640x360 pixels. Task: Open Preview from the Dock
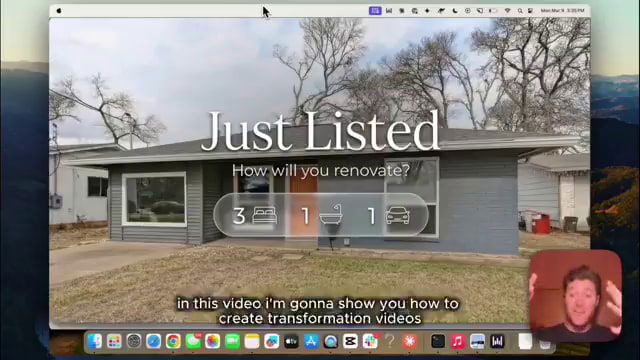(x=477, y=341)
